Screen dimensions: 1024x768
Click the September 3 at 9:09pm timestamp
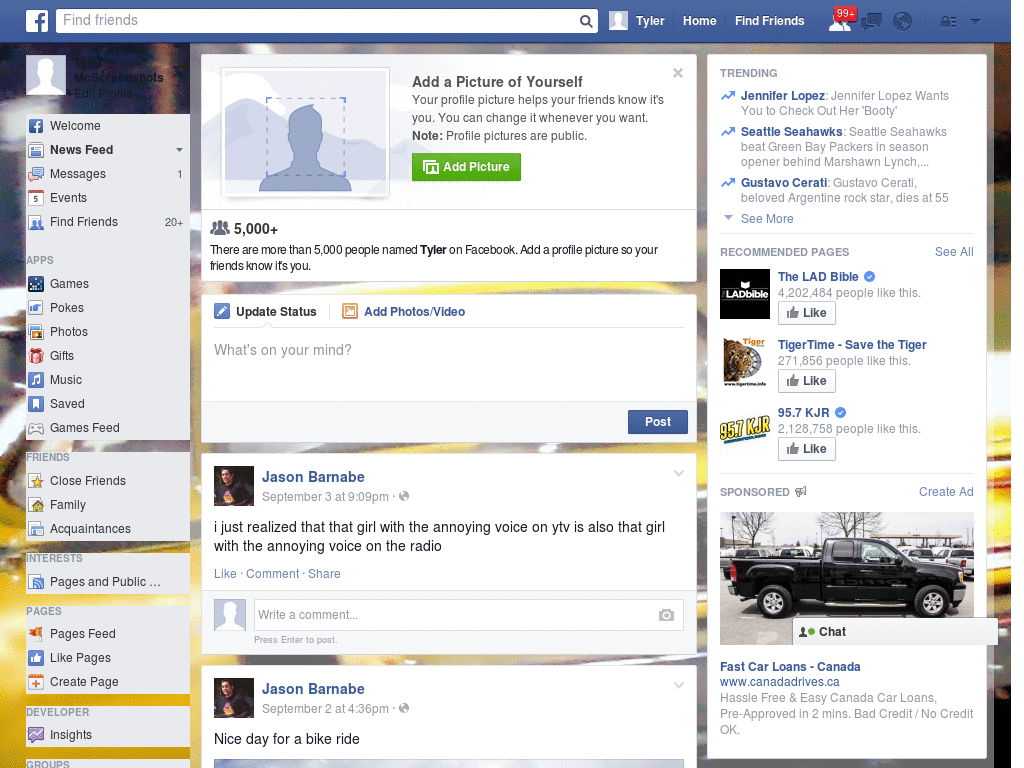tap(325, 497)
